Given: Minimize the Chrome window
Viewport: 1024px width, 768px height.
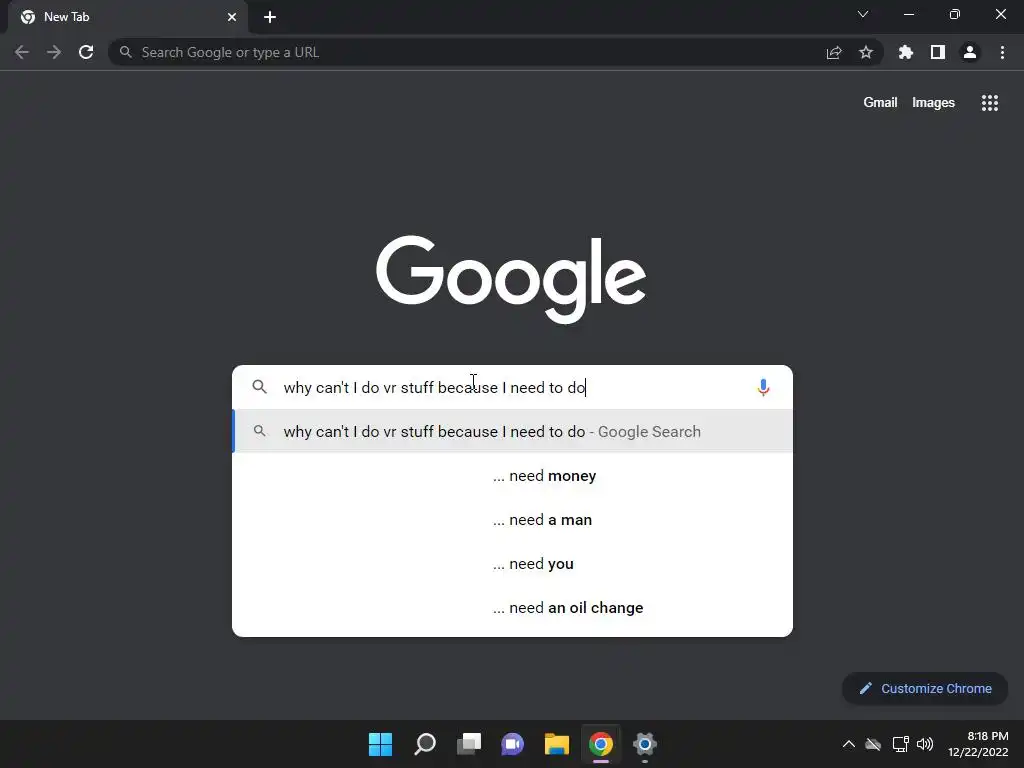Looking at the screenshot, I should pyautogui.click(x=908, y=14).
